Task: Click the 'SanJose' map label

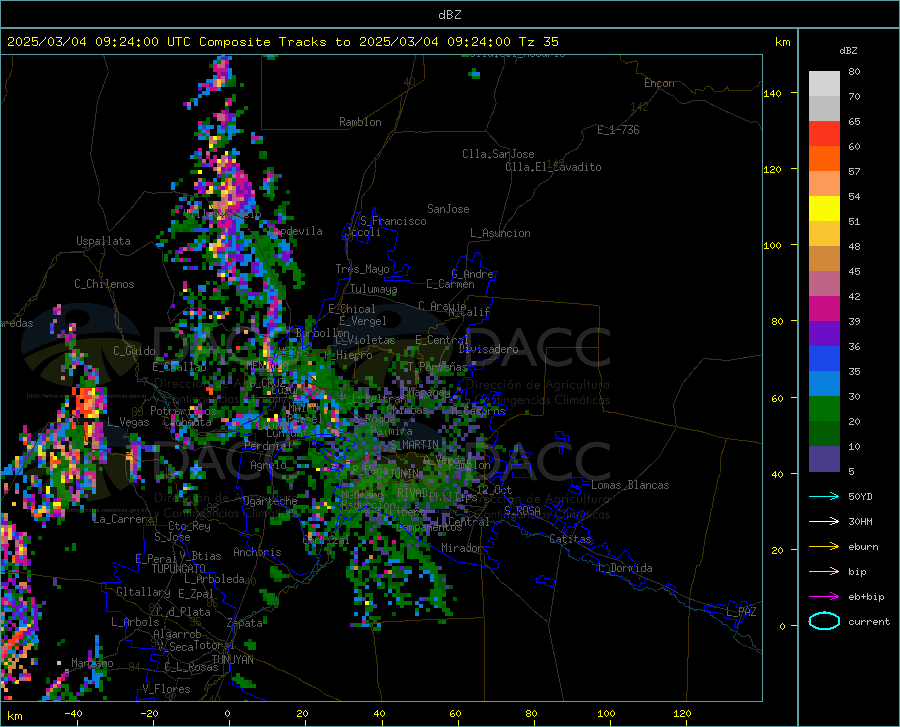Action: click(x=448, y=209)
